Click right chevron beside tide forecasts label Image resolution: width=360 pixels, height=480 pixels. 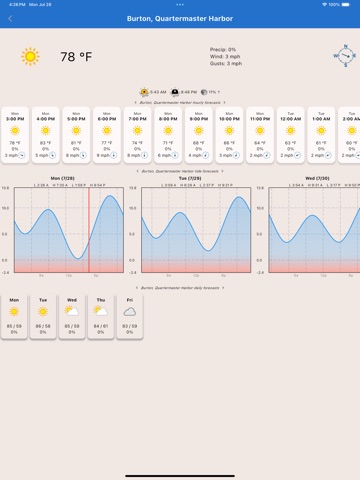coord(222,171)
